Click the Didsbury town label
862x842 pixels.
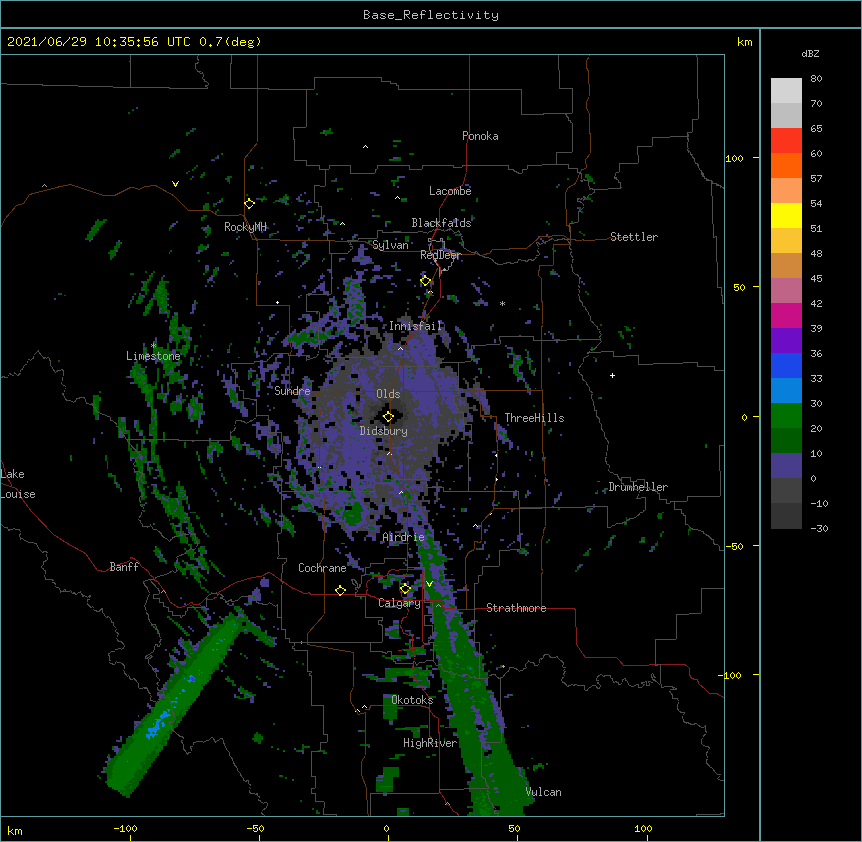(384, 431)
